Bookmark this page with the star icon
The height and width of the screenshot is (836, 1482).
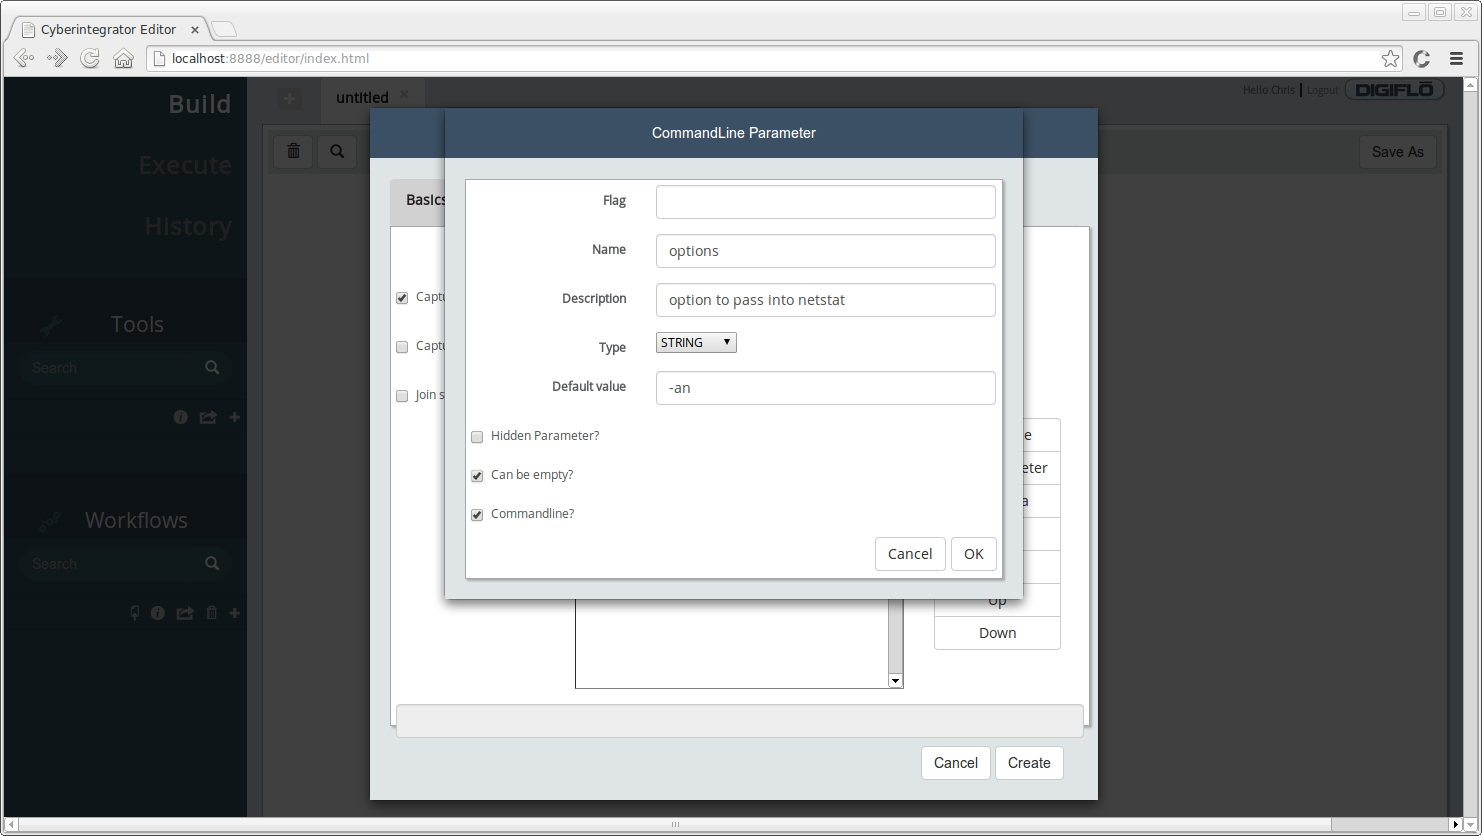pyautogui.click(x=1390, y=58)
